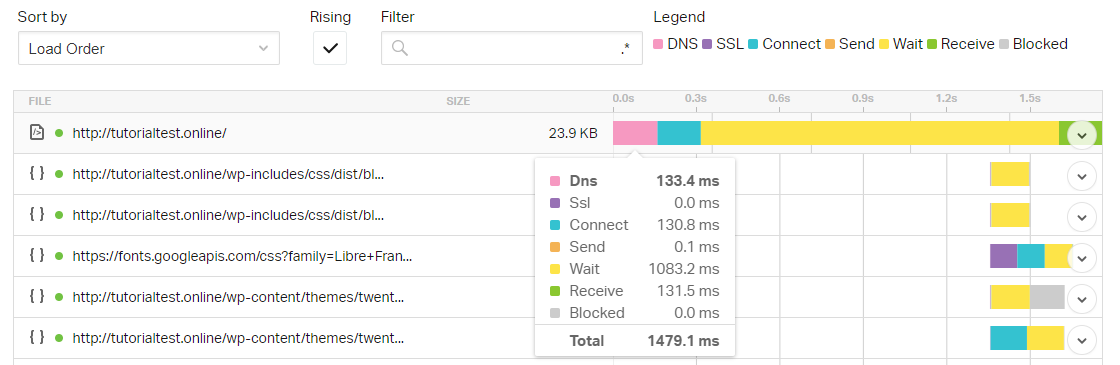Click the pink DNS legend swatch
The height and width of the screenshot is (365, 1120).
[x=659, y=44]
